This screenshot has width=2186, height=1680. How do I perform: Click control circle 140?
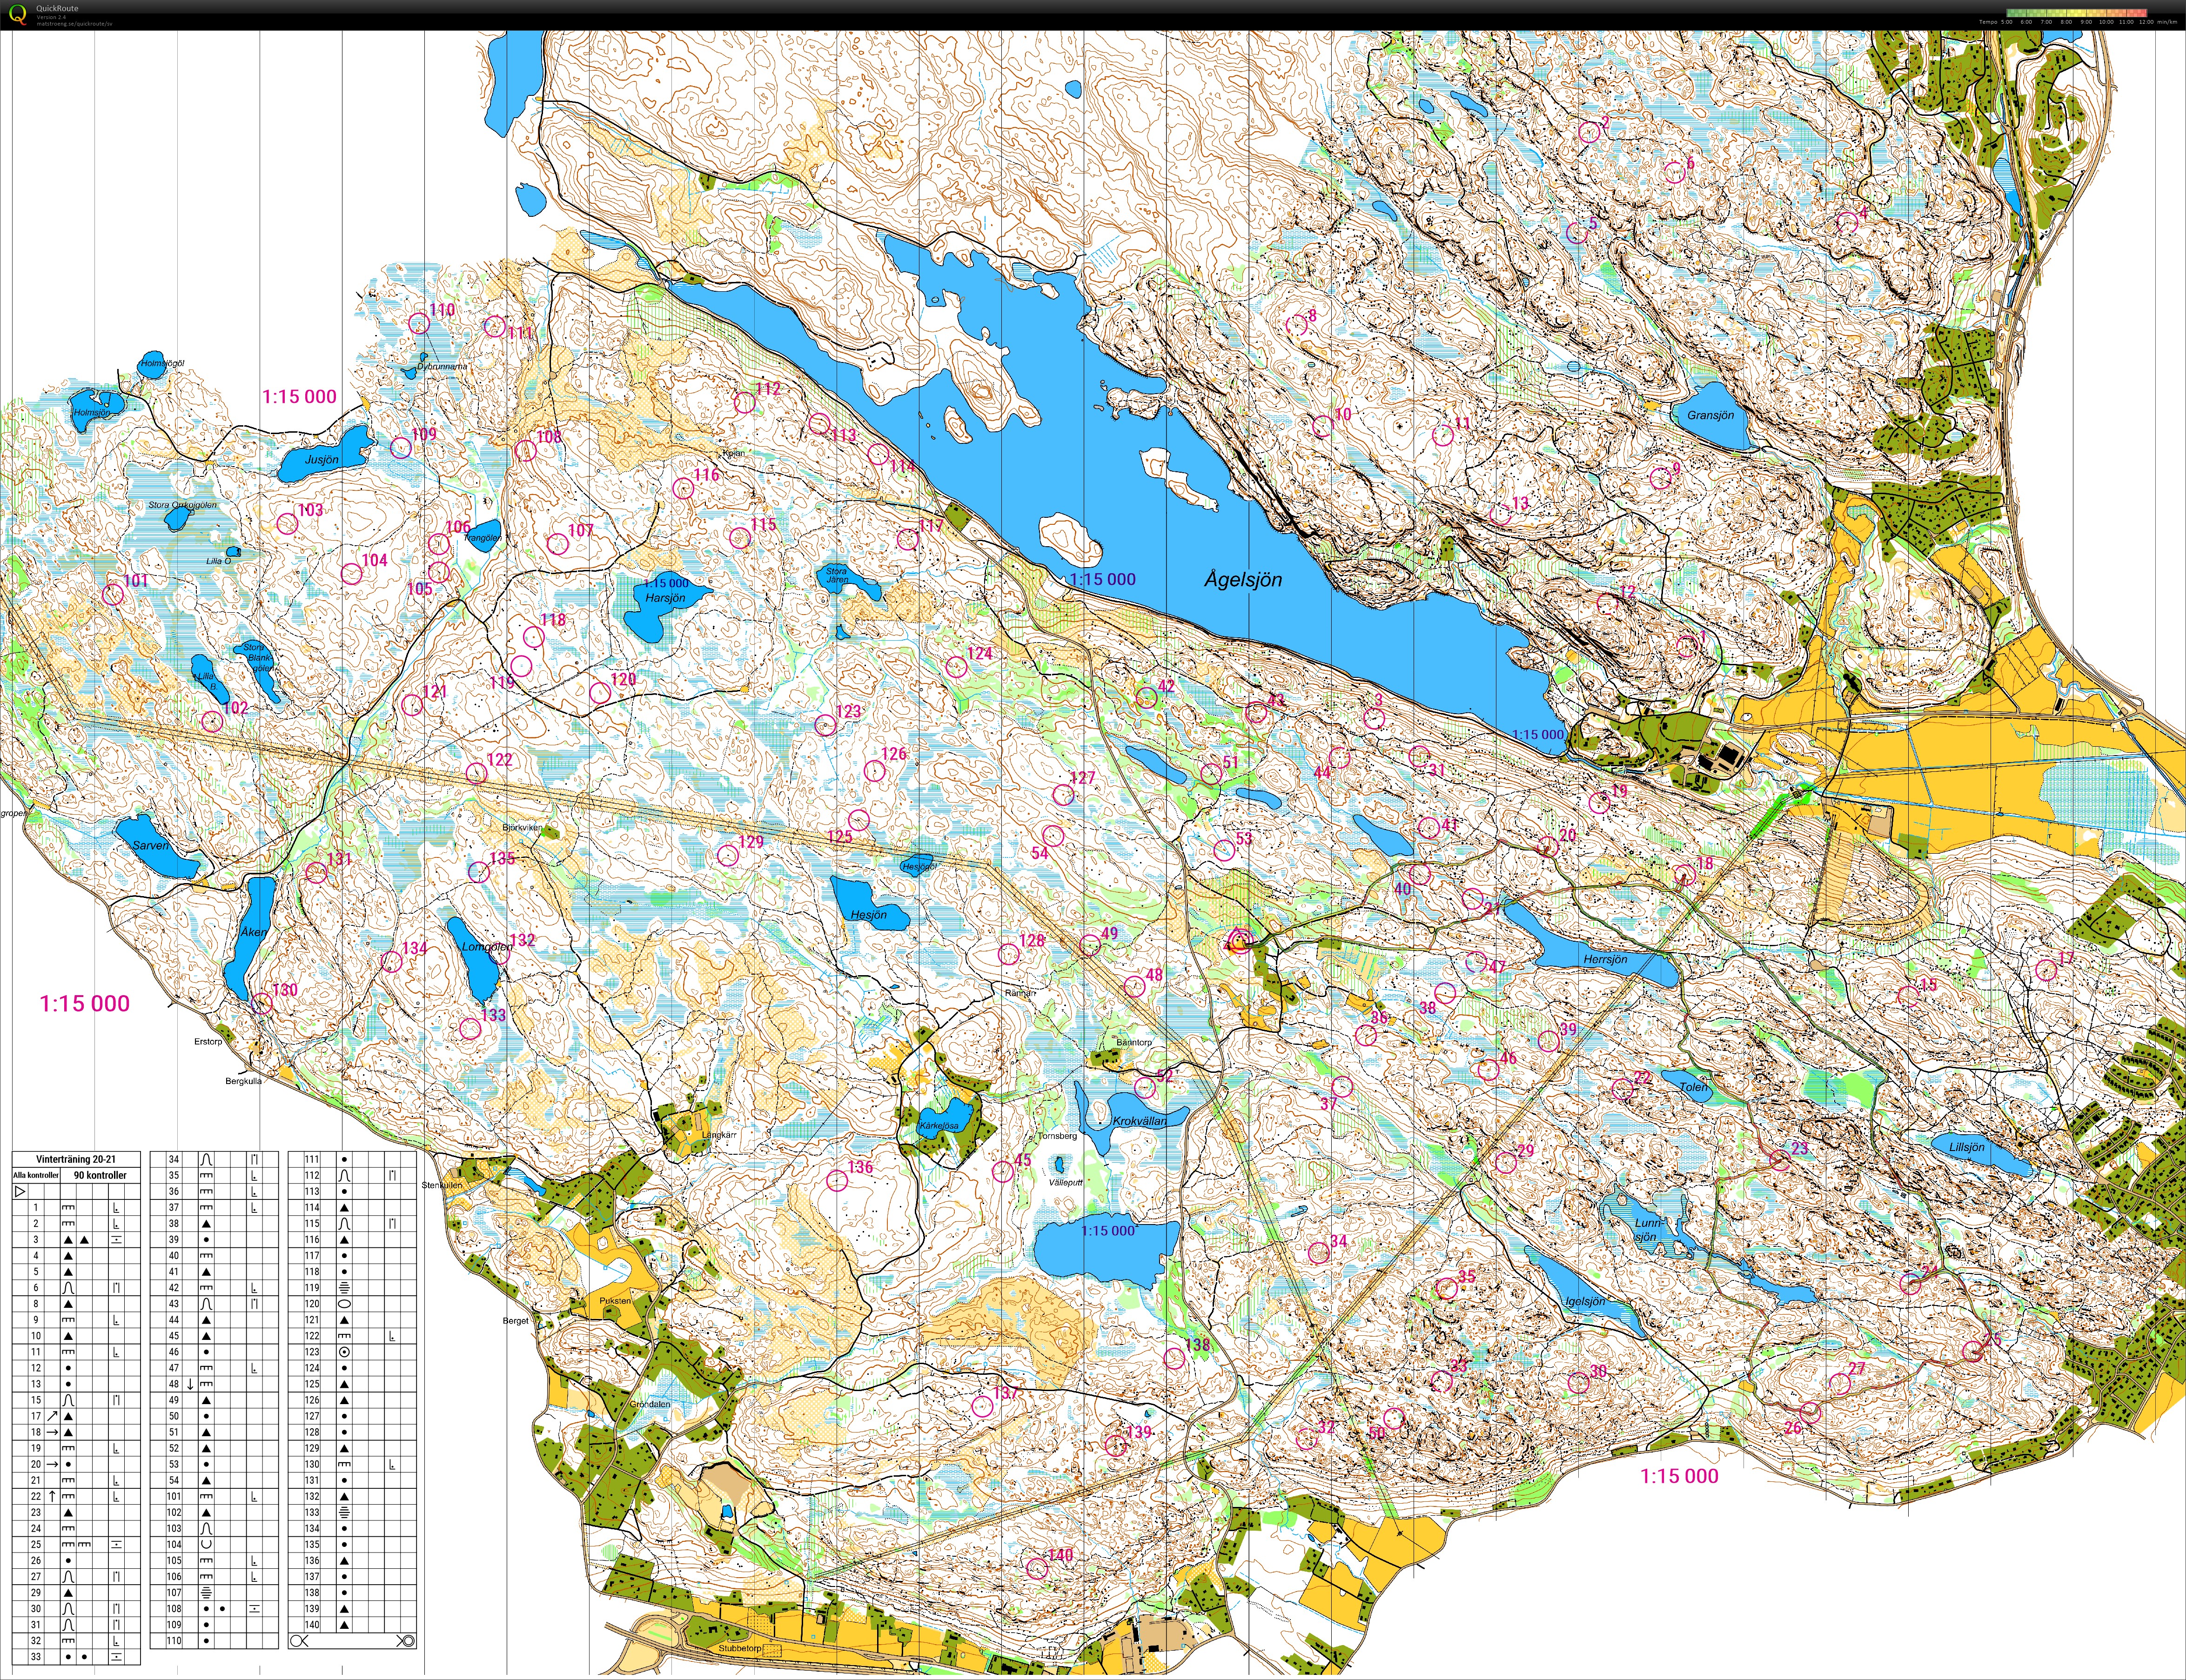point(1038,1569)
